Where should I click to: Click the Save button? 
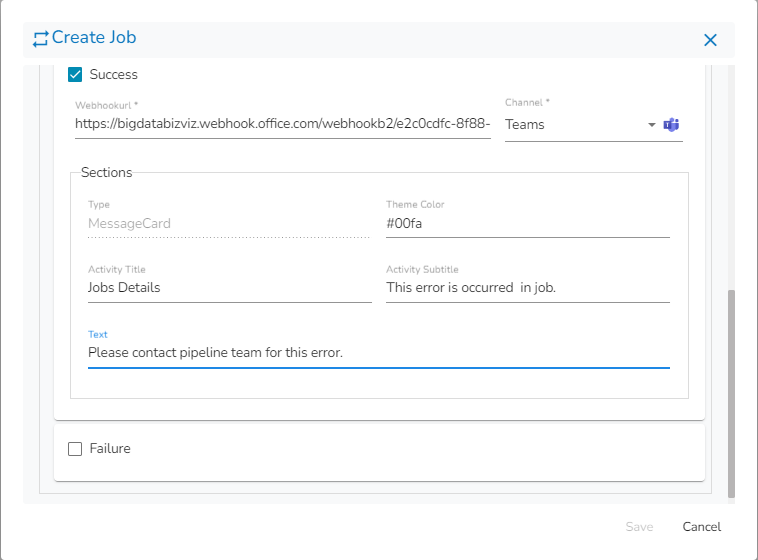639,527
